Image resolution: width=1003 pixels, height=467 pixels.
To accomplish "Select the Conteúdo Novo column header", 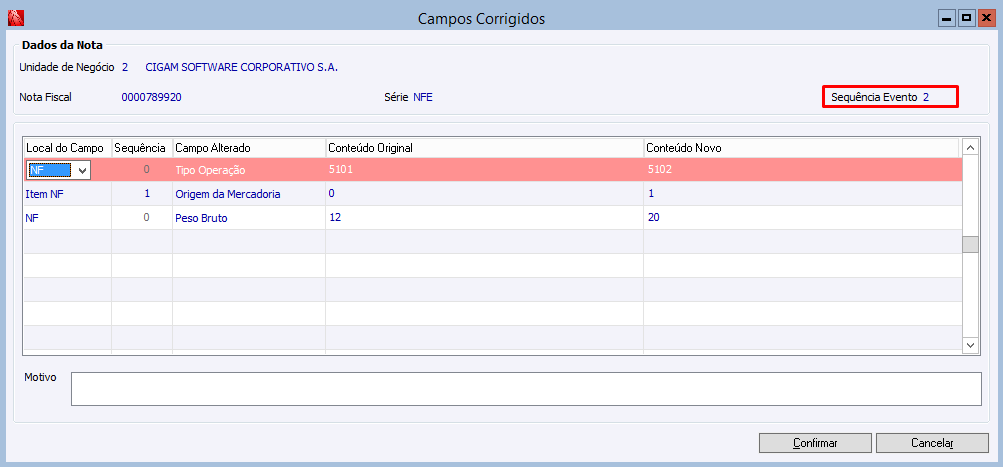I will coord(802,148).
